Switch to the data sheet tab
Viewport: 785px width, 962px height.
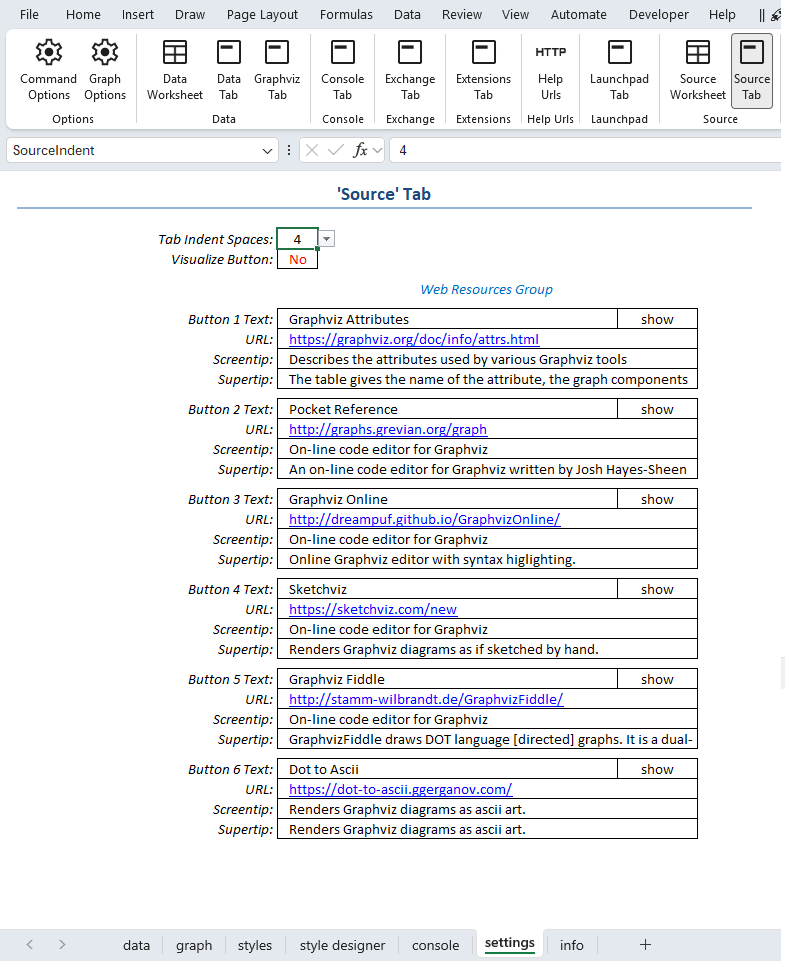[x=136, y=945]
